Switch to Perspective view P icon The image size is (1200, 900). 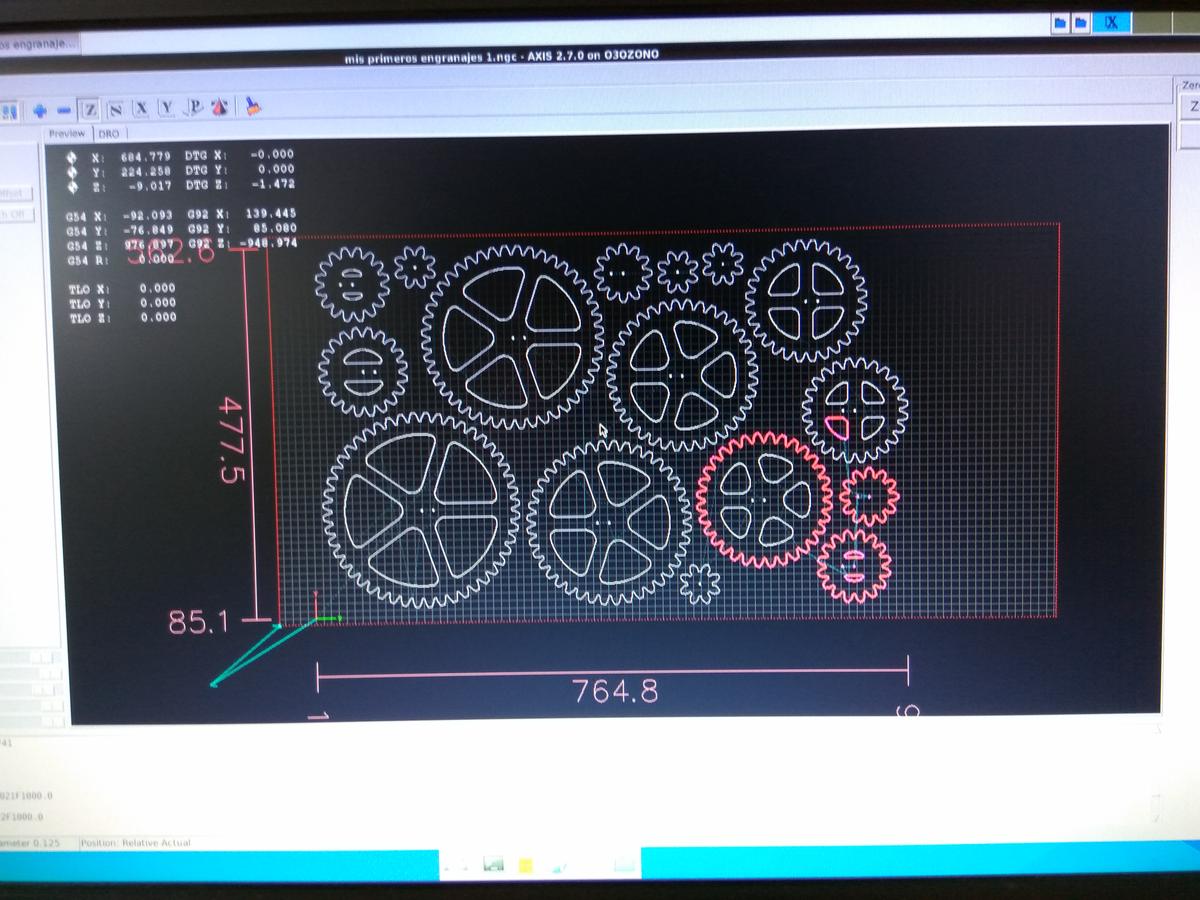tap(195, 106)
